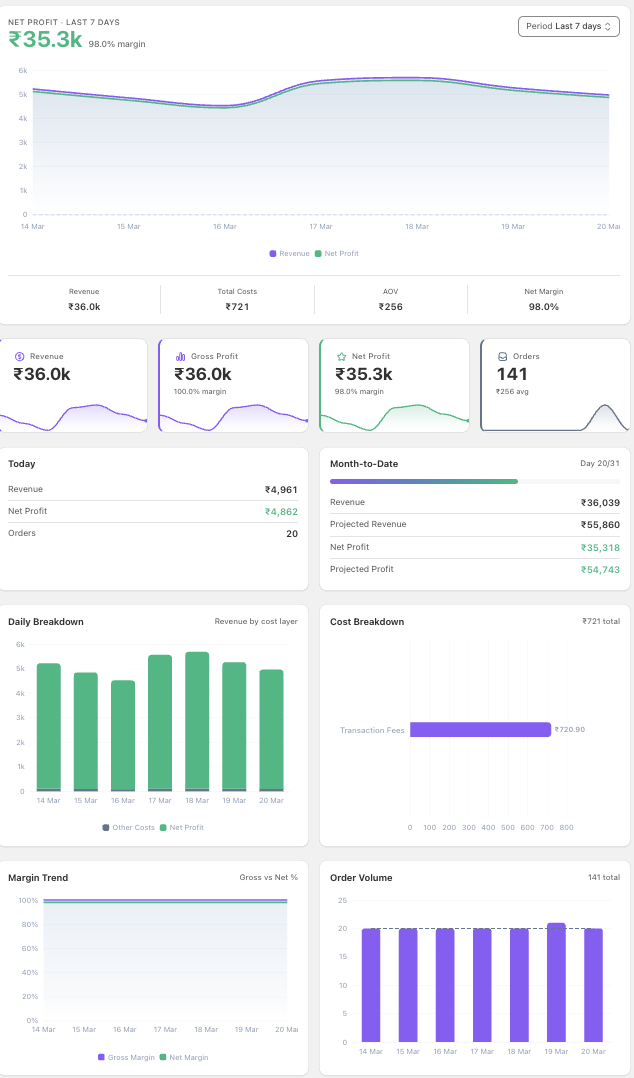Click the Day 20/31 label
The image size is (634, 1078).
point(600,463)
